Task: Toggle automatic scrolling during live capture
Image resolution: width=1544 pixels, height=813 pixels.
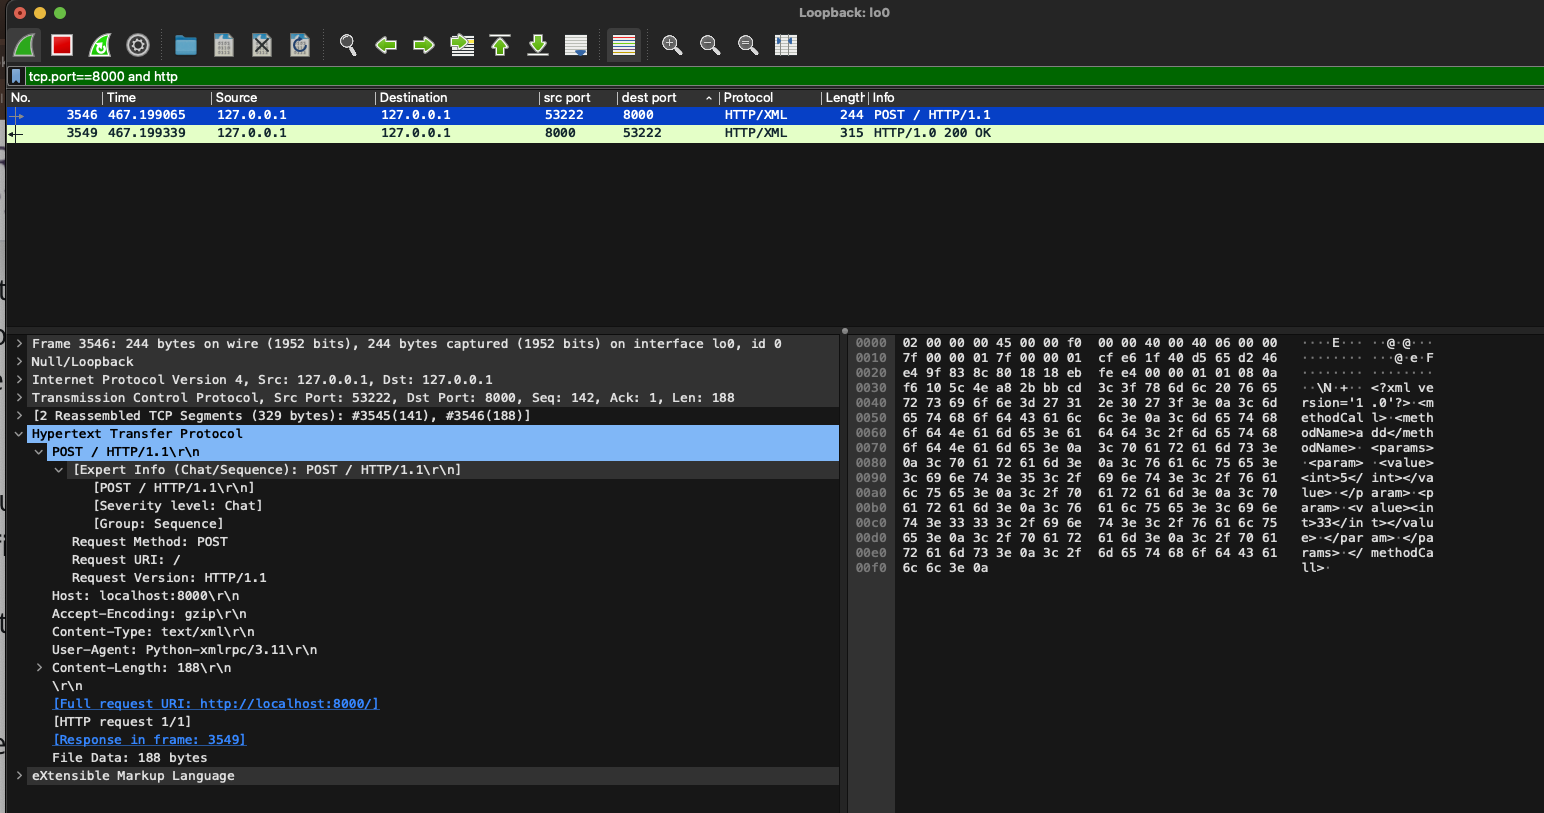Action: [x=575, y=45]
